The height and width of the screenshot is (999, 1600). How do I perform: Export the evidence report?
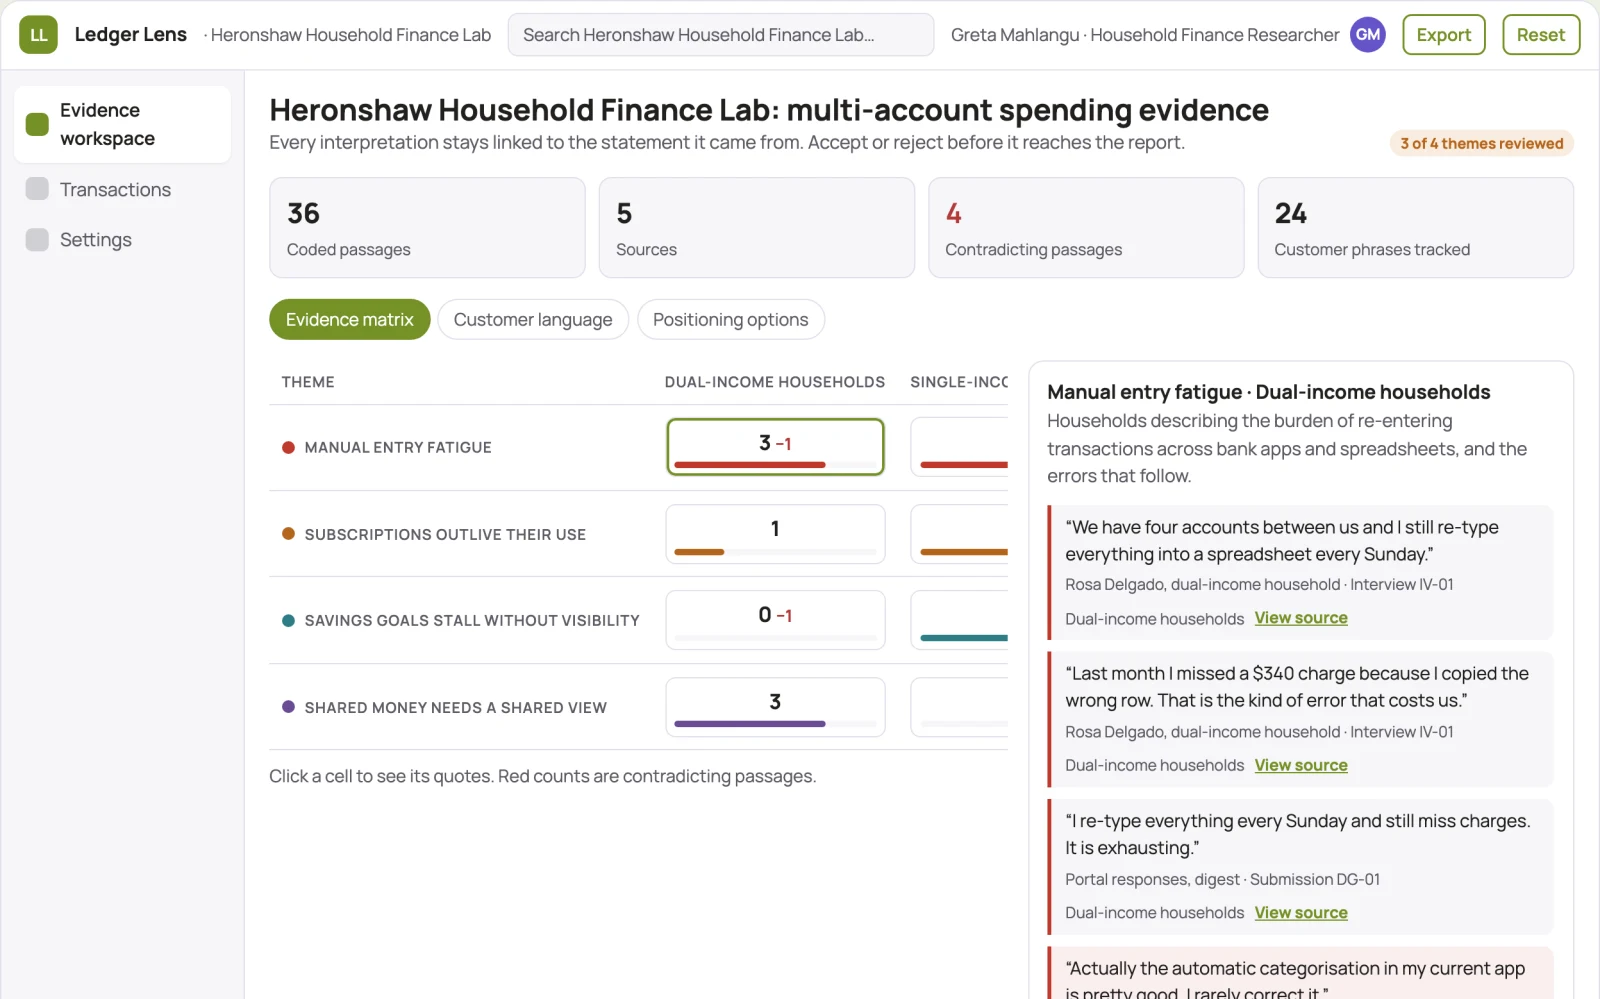tap(1444, 35)
